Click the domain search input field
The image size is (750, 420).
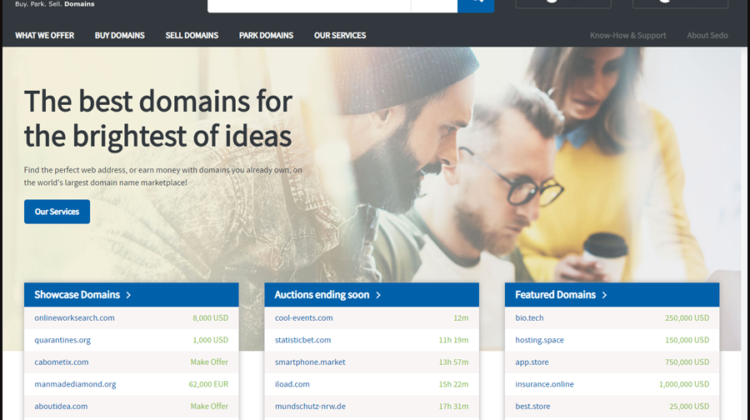[308, 5]
